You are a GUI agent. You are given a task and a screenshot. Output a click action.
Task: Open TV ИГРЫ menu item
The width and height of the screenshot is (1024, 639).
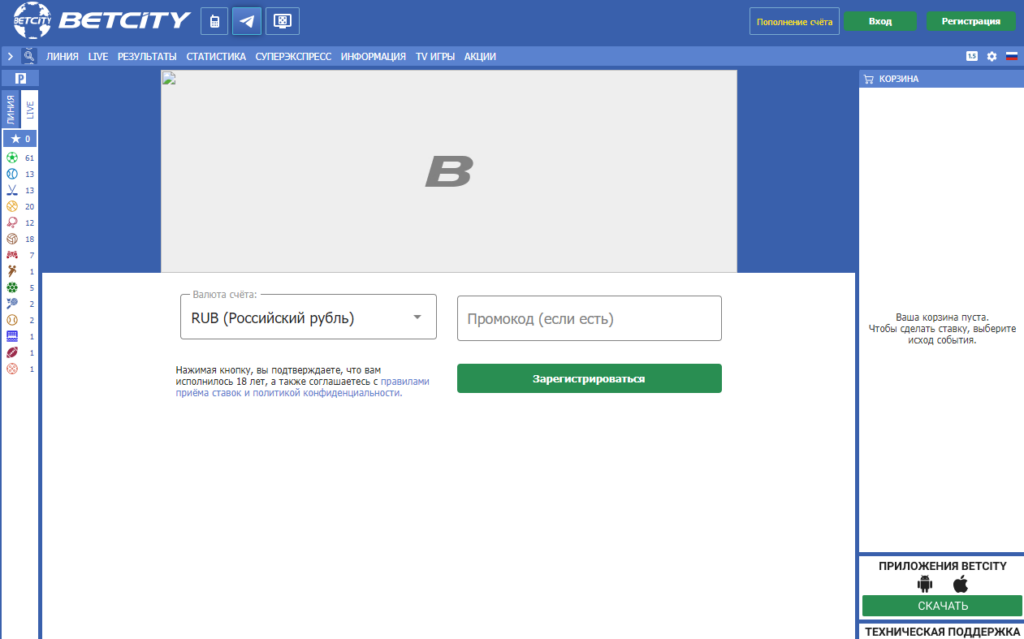[x=435, y=57]
